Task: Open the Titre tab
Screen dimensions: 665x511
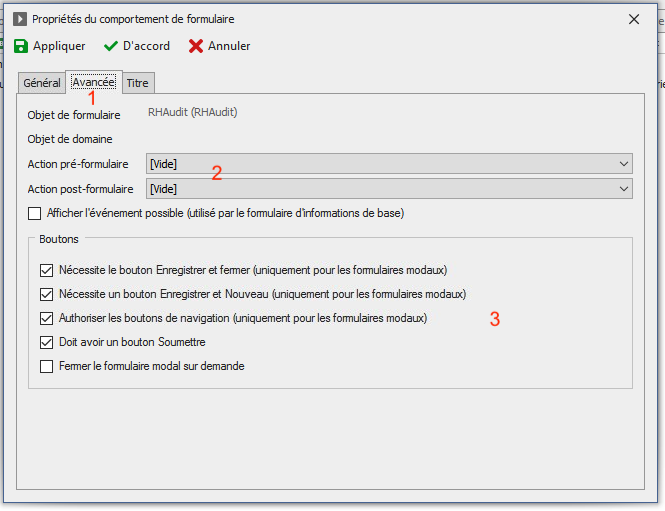Action: (x=137, y=83)
